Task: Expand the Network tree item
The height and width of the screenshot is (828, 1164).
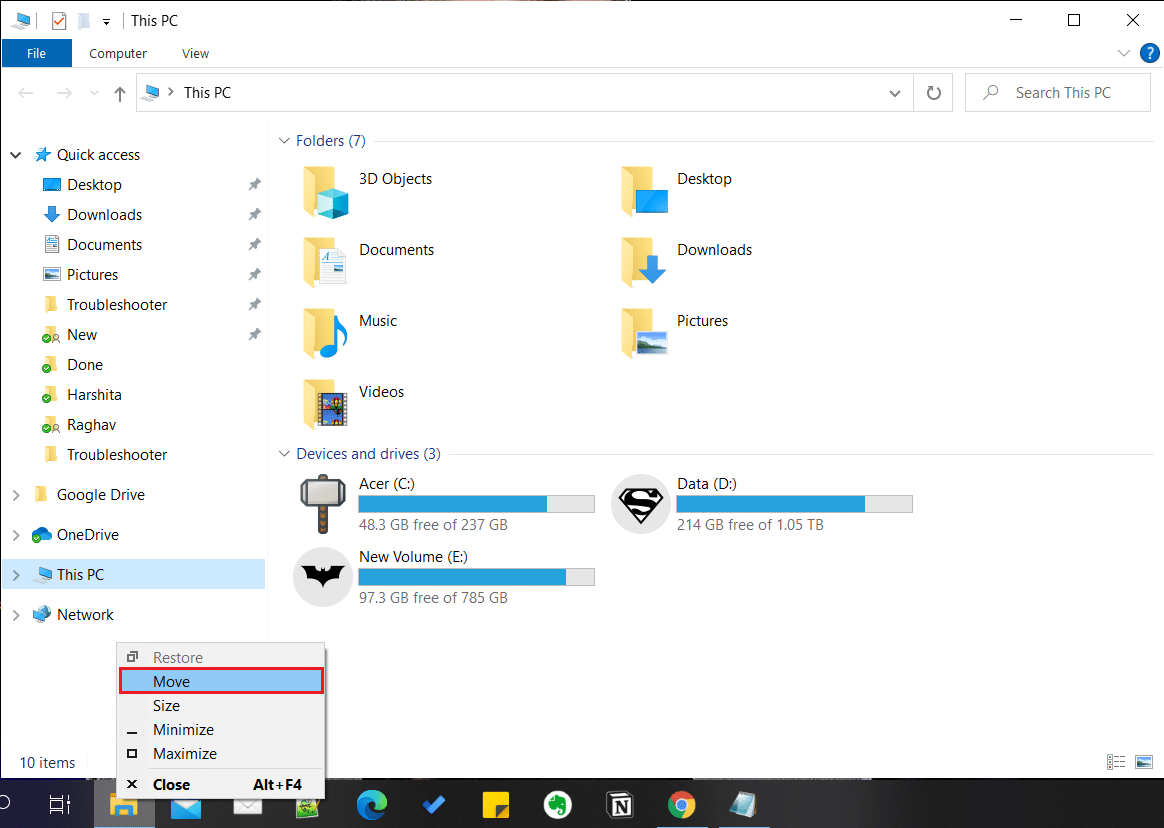Action: pos(17,614)
